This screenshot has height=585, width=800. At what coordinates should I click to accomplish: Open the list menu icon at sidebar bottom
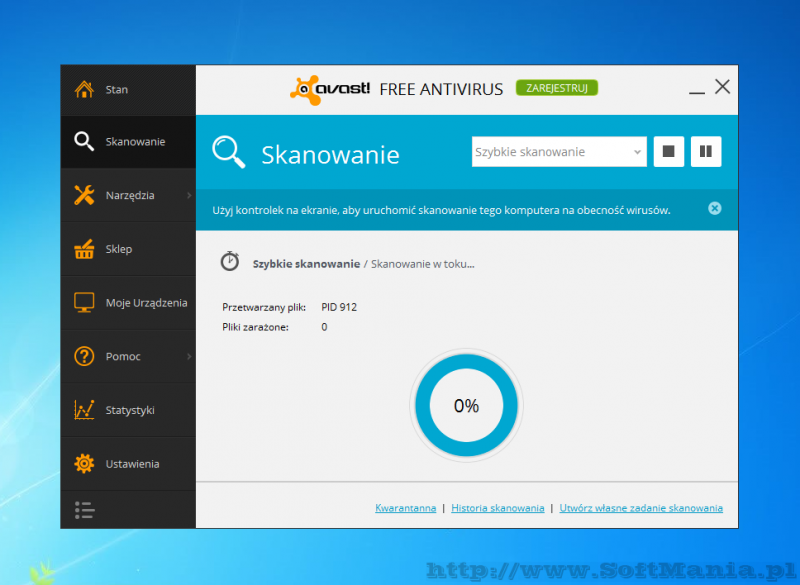[x=85, y=510]
